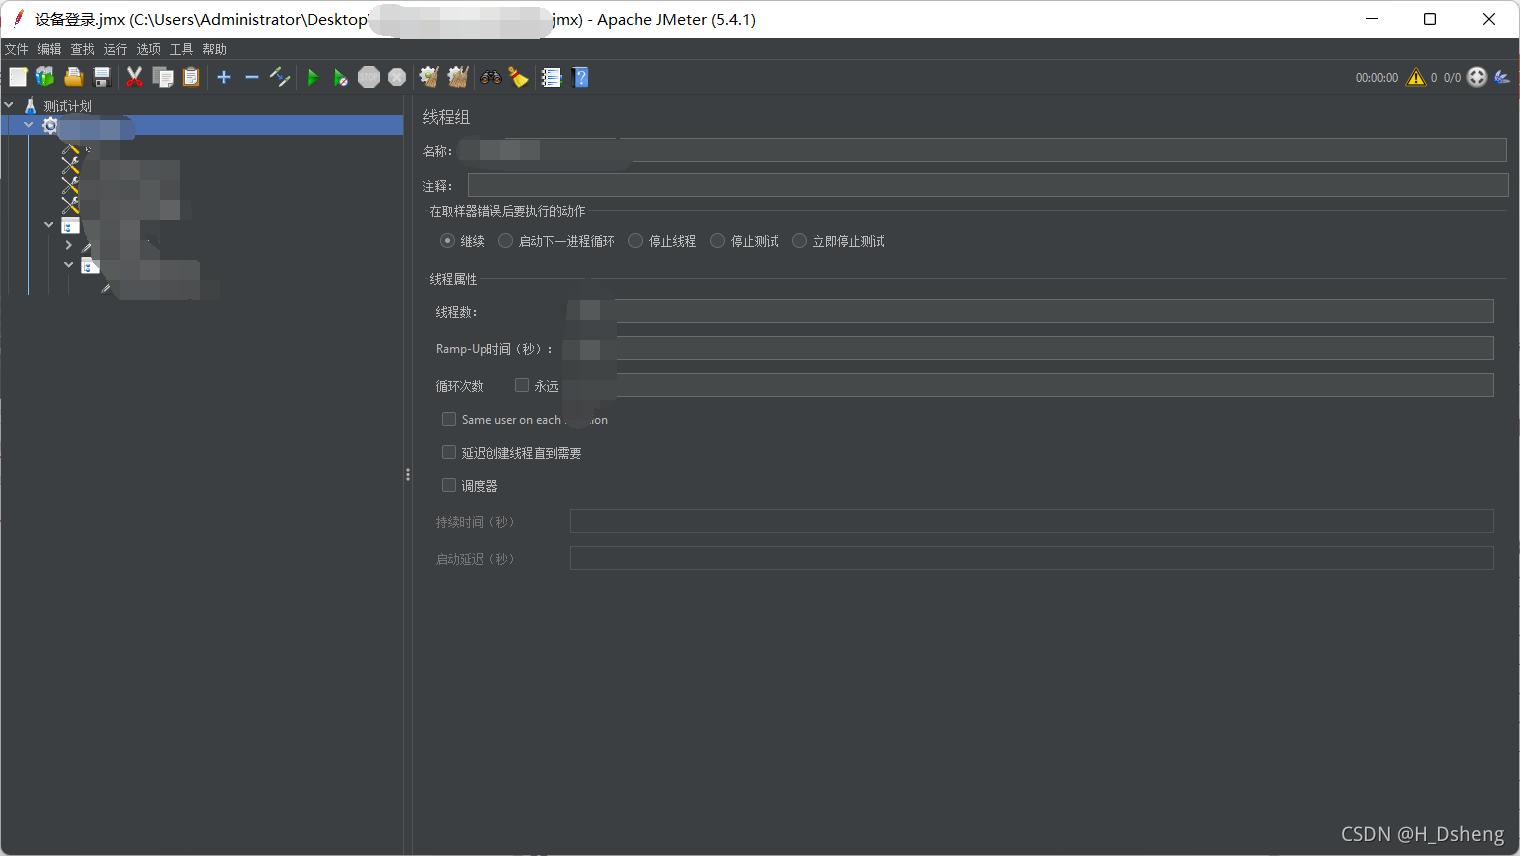The image size is (1520, 856).
Task: Open Search with binoculars icon
Action: [490, 77]
